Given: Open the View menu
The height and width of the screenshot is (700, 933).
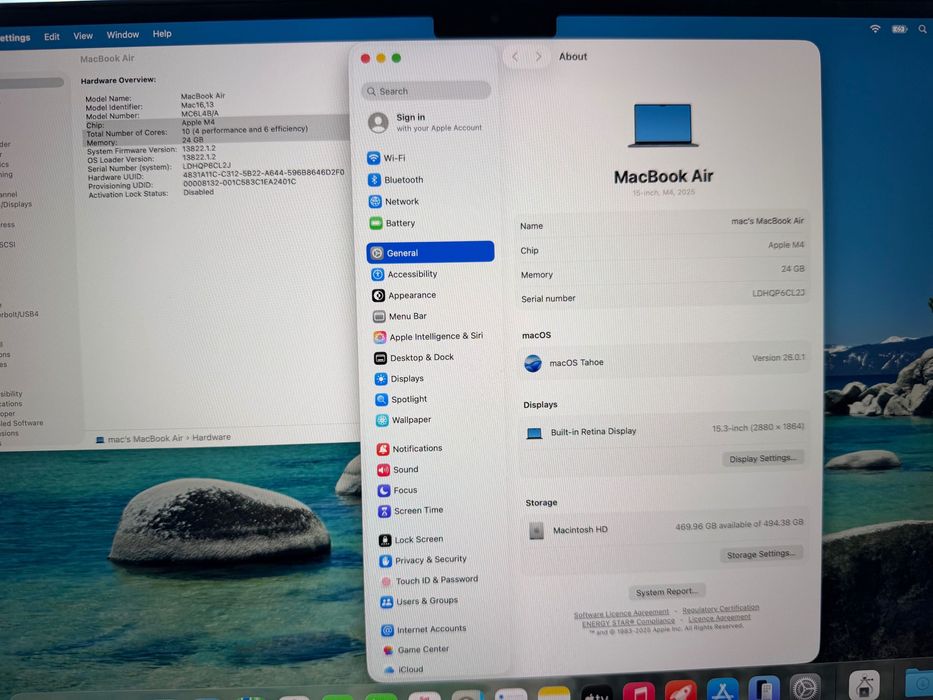Looking at the screenshot, I should click(83, 36).
